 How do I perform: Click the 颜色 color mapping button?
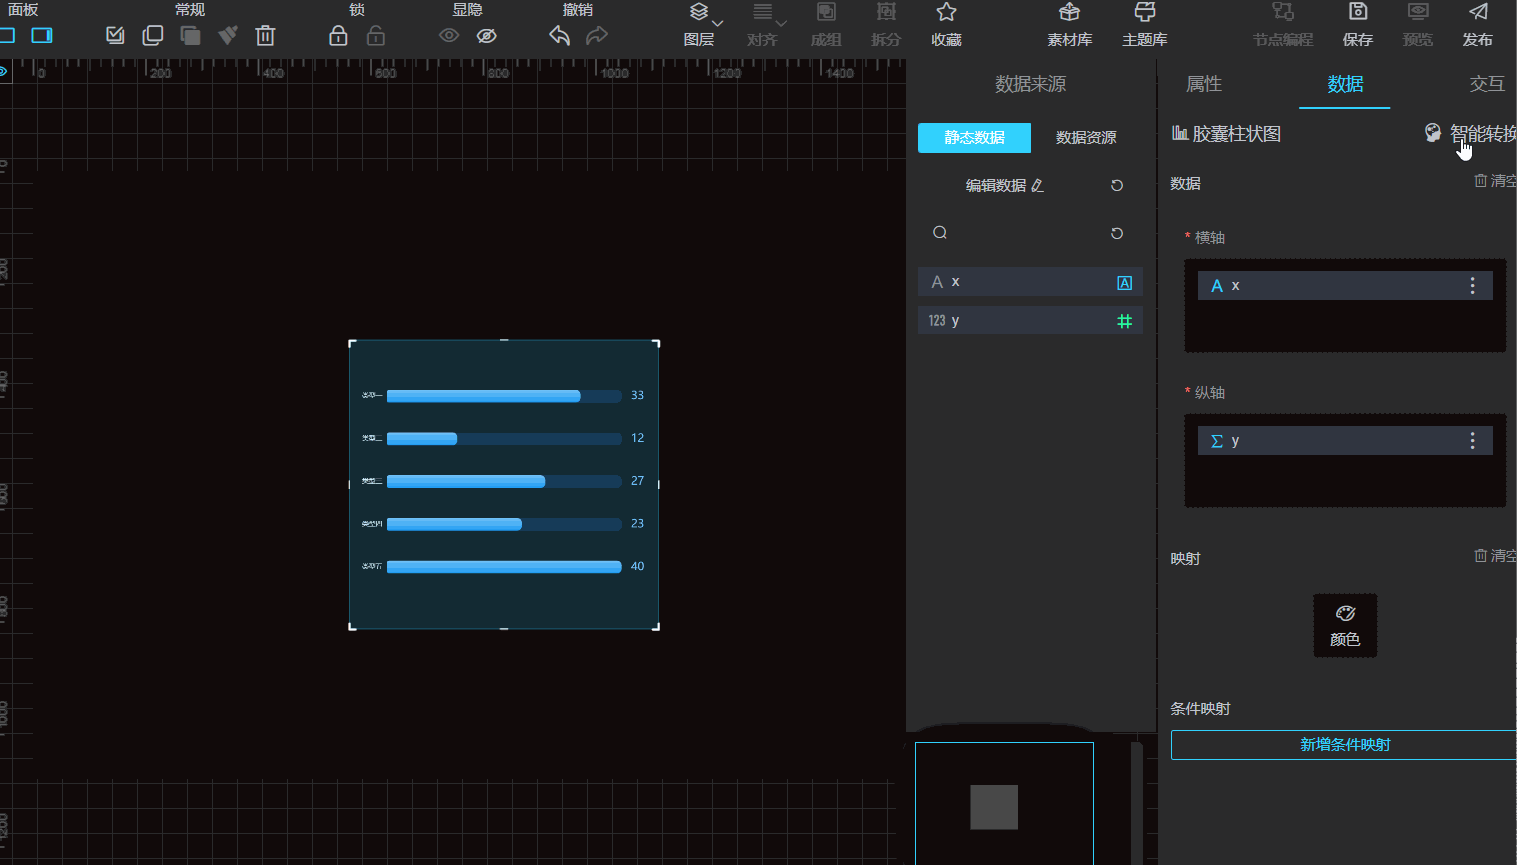click(x=1345, y=626)
